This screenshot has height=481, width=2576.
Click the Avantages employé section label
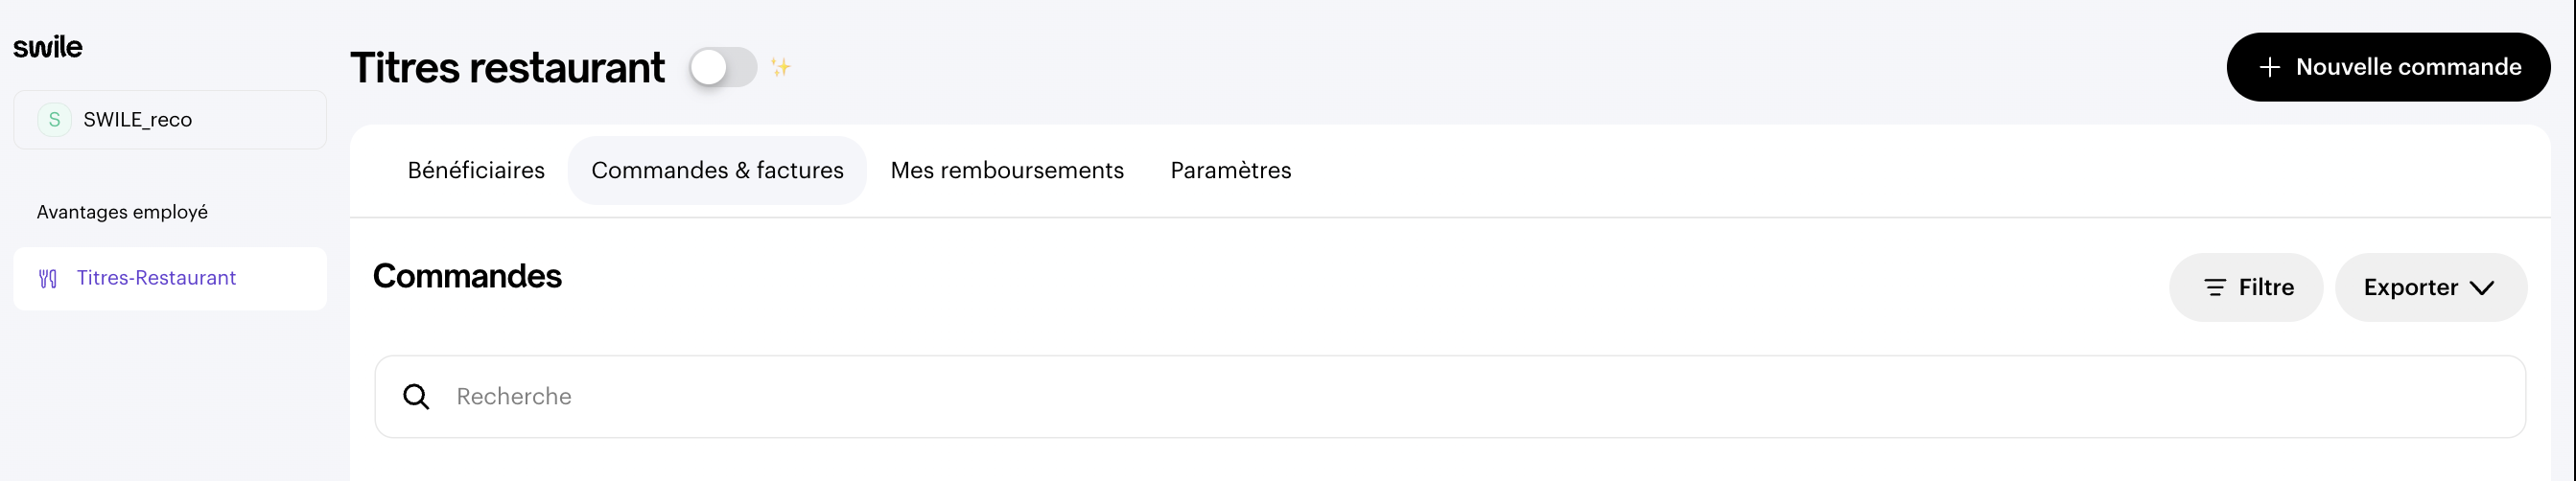(x=122, y=212)
